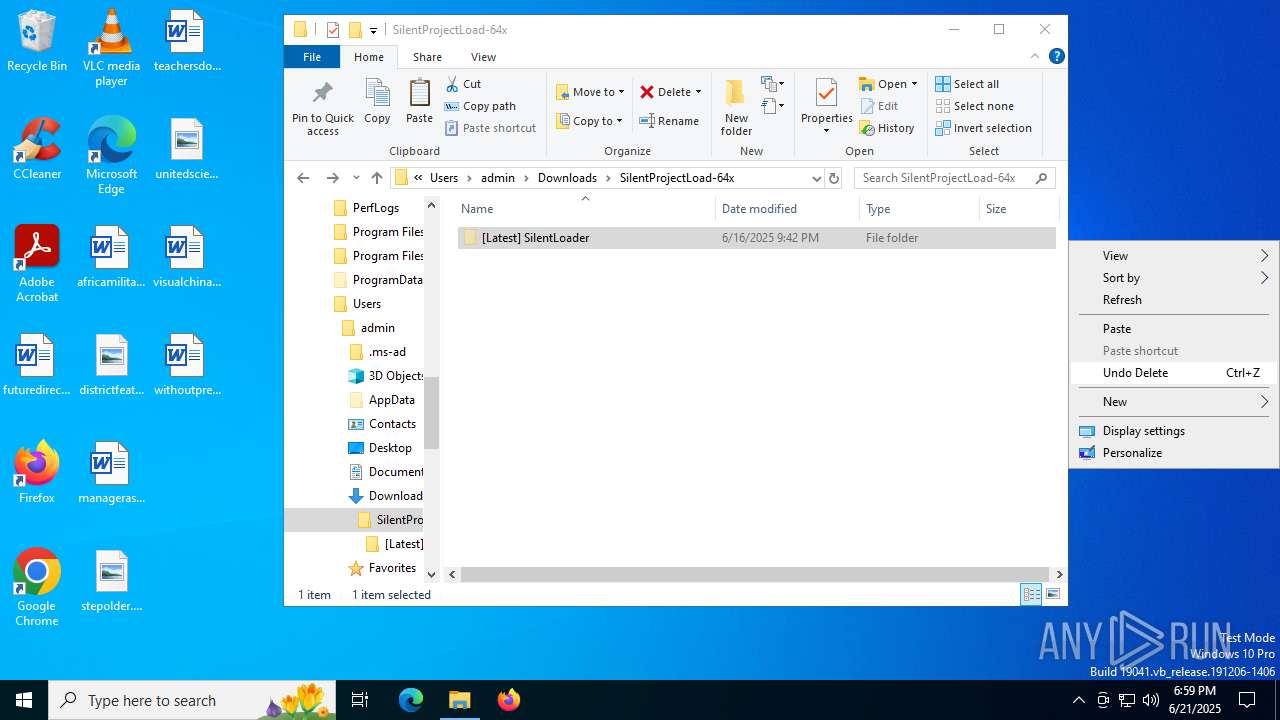The width and height of the screenshot is (1280, 720).
Task: Switch to large thumbnails view icon
Action: [x=1052, y=594]
